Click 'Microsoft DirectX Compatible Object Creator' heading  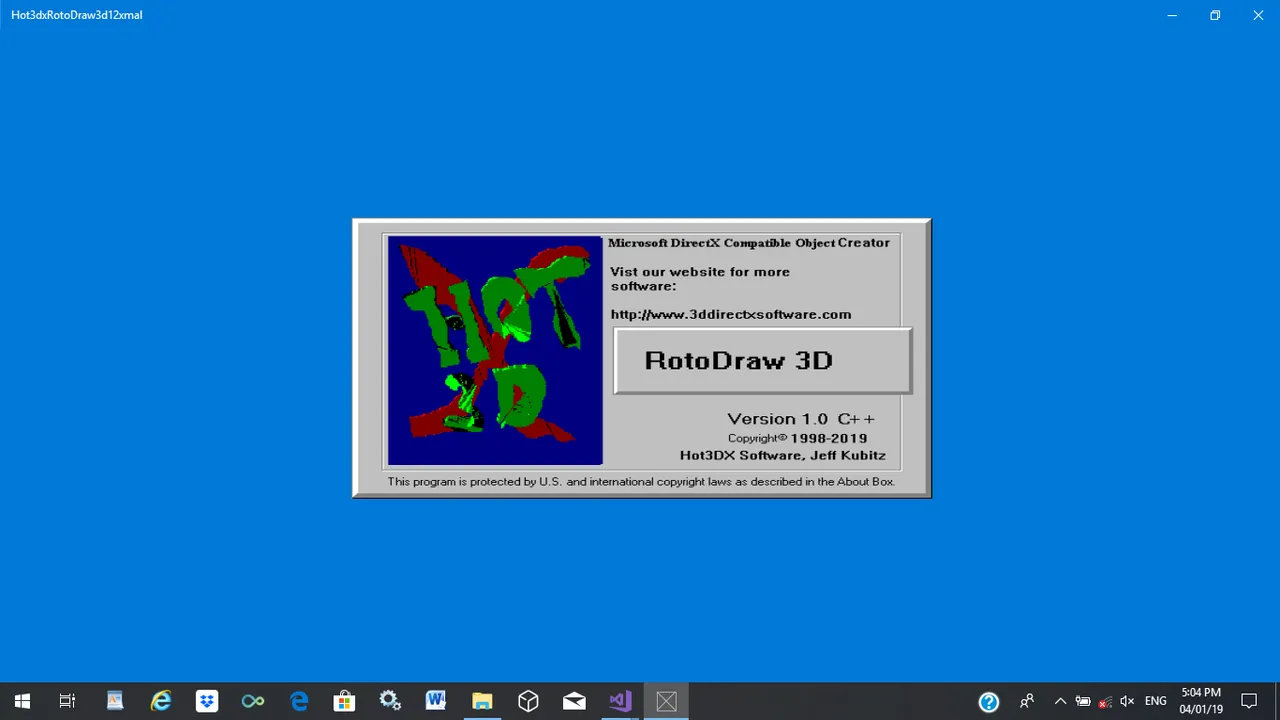(x=749, y=243)
